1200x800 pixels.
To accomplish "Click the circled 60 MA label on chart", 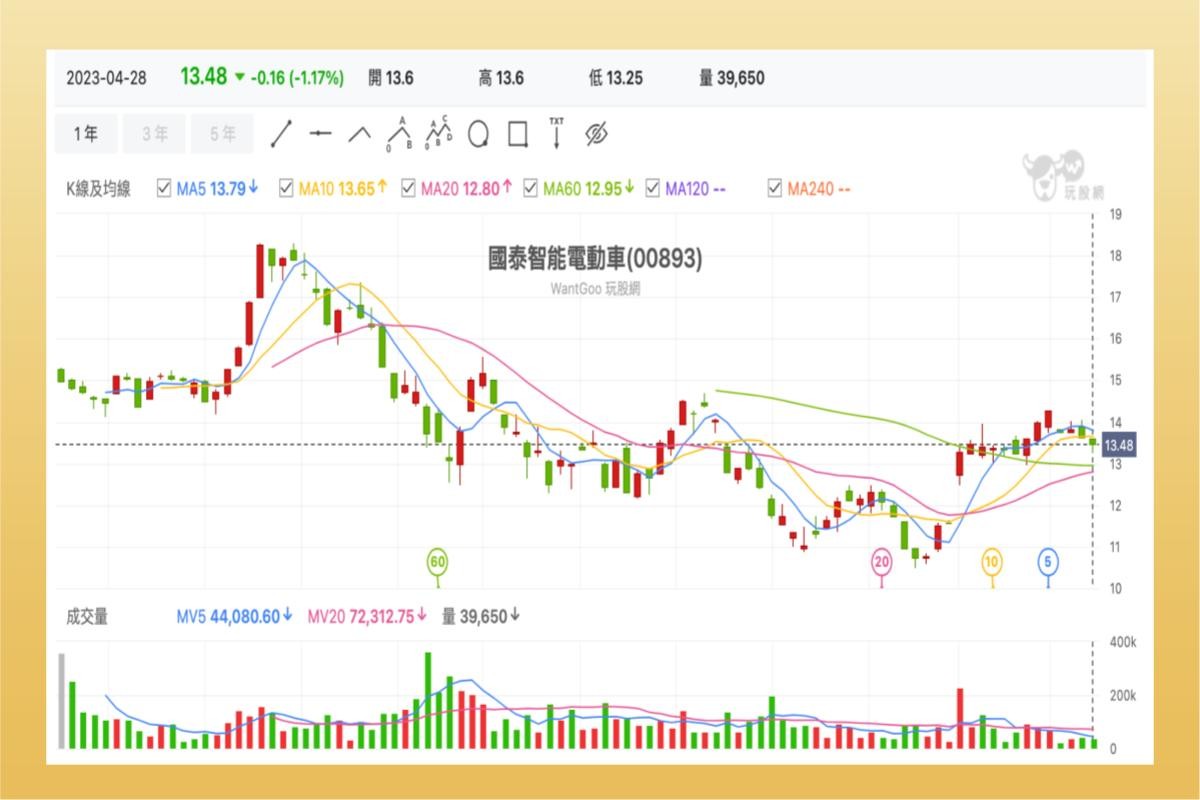I will tap(437, 562).
